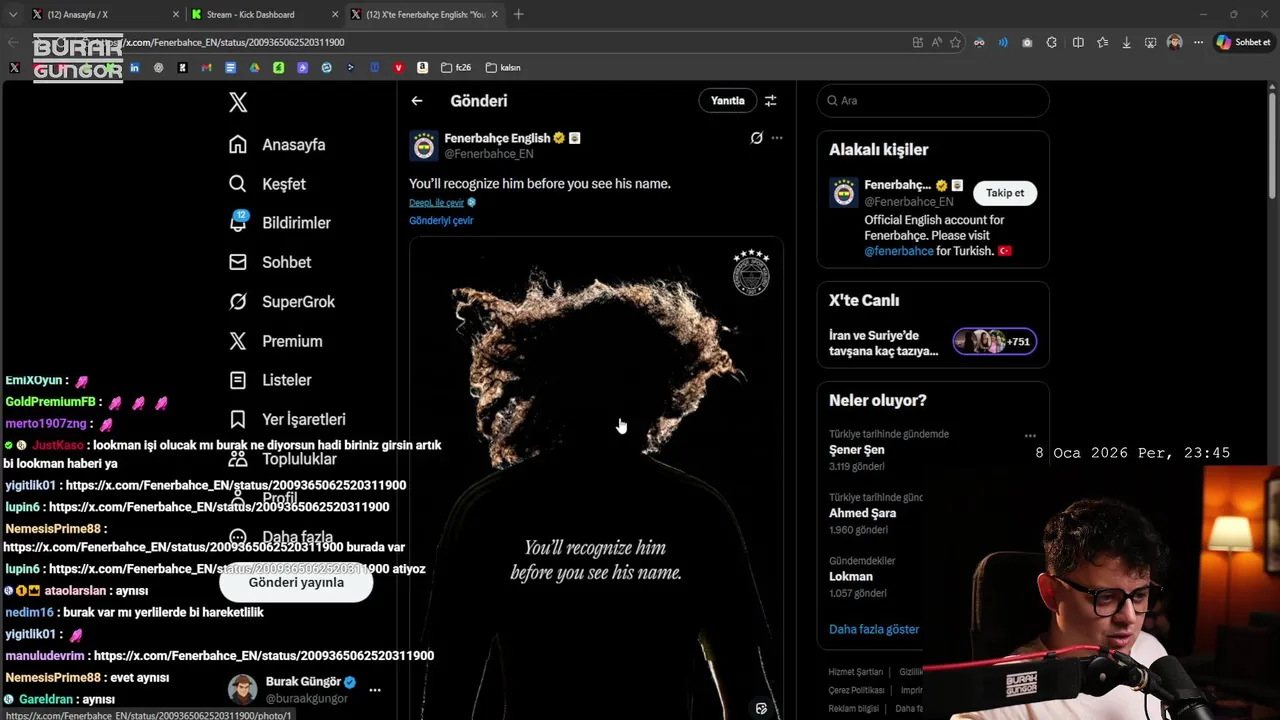Image resolution: width=1280 pixels, height=720 pixels.
Task: Click the DeepL ile çevir link
Action: [436, 203]
